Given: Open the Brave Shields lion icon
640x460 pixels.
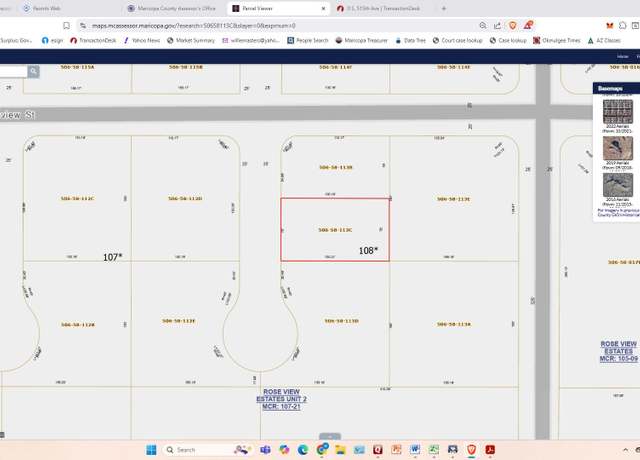Looking at the screenshot, I should (x=513, y=26).
